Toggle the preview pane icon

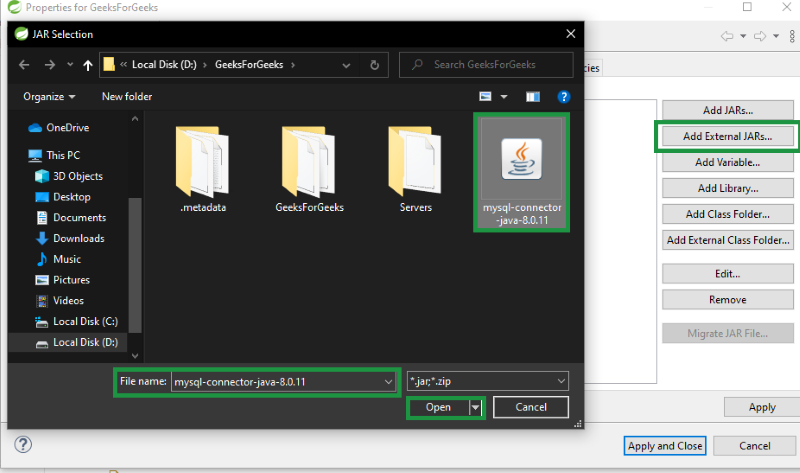[x=533, y=96]
